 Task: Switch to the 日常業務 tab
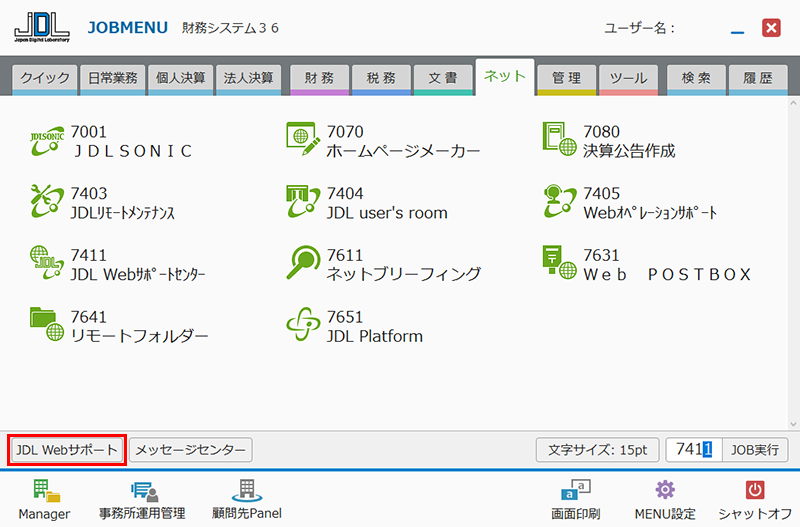tap(113, 79)
